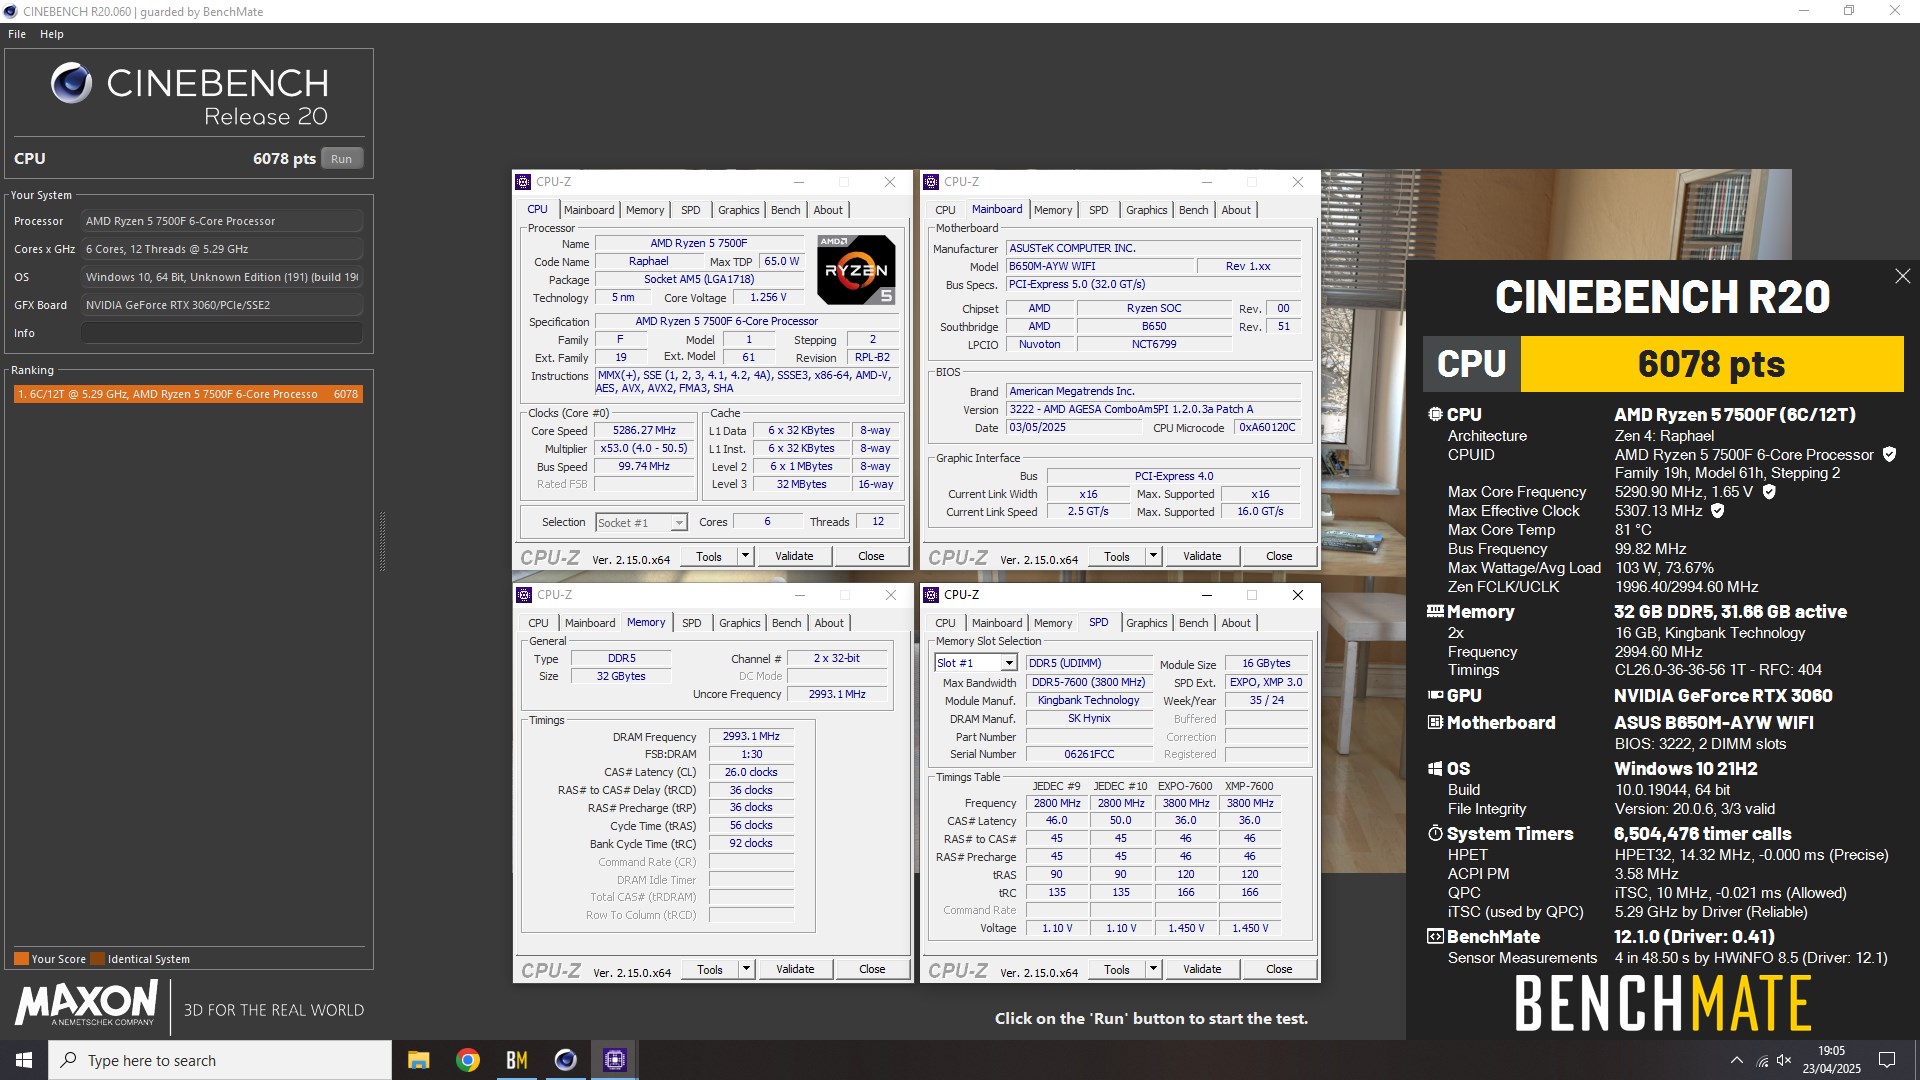Click the Max Core Frequency verified shield
This screenshot has height=1080, width=1920.
click(x=1769, y=492)
